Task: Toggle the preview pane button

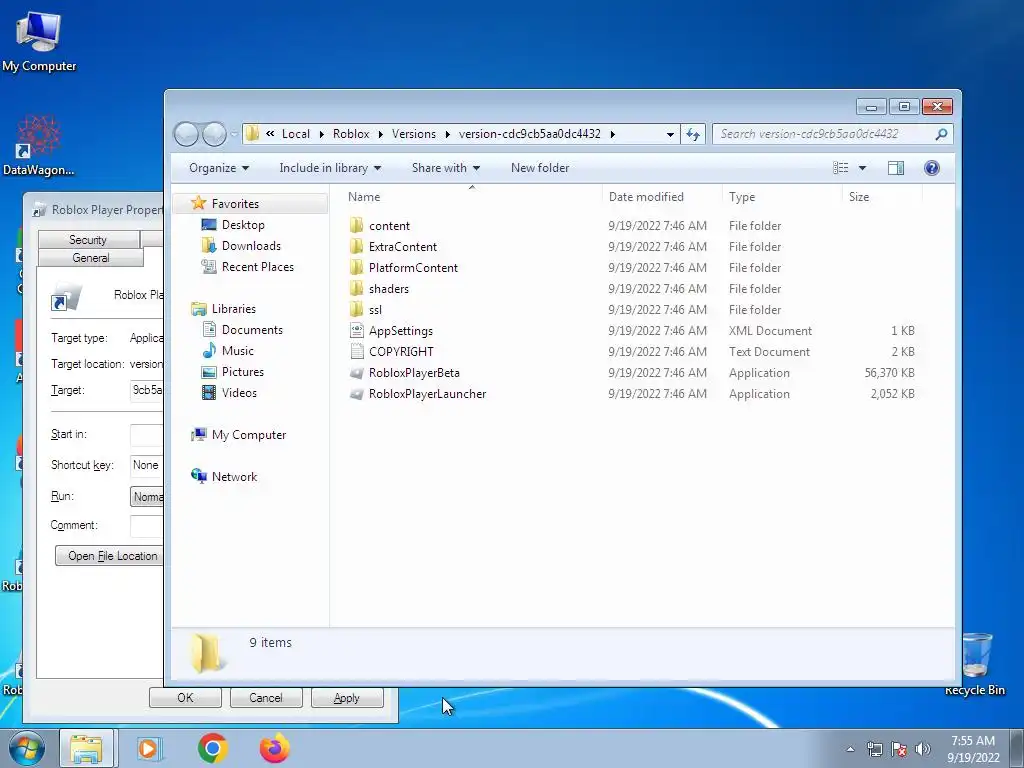Action: coord(896,168)
